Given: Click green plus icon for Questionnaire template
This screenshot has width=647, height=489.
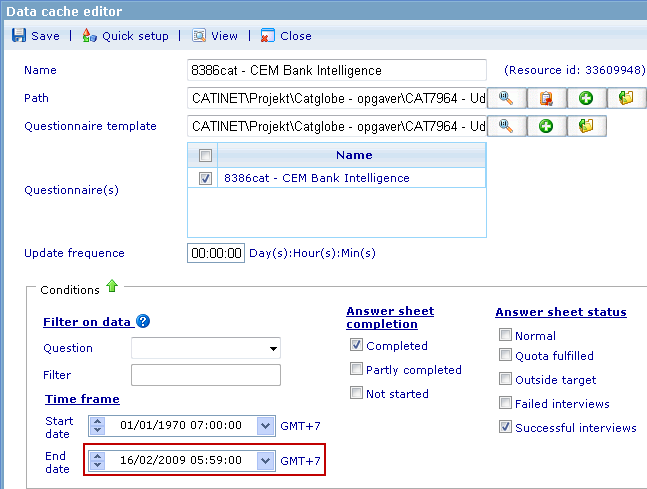Looking at the screenshot, I should 547,126.
